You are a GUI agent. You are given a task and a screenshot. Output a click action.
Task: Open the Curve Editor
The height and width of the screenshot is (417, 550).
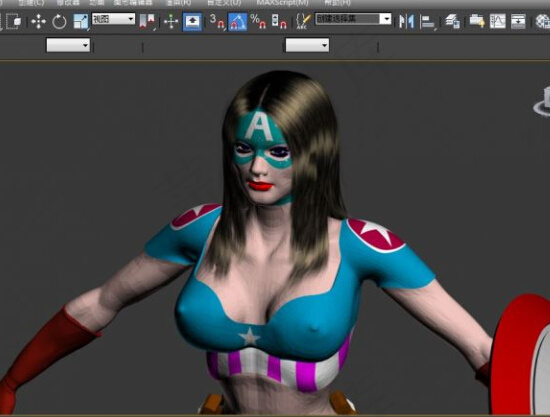point(498,21)
